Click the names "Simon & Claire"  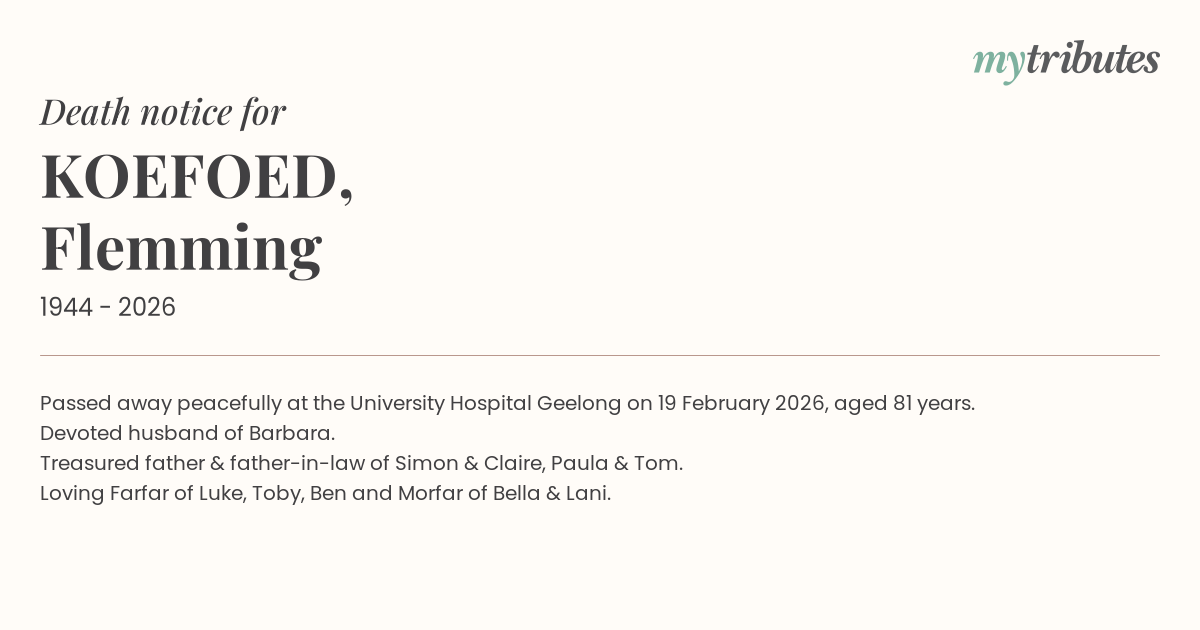tap(468, 463)
